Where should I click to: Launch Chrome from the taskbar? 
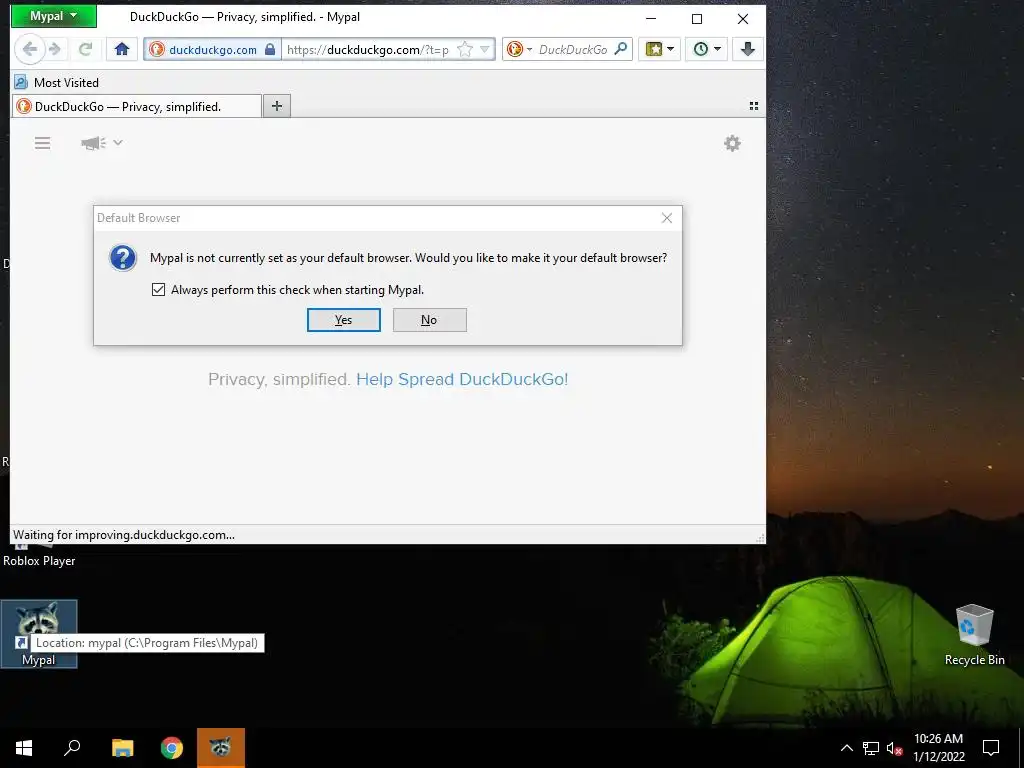pyautogui.click(x=172, y=748)
